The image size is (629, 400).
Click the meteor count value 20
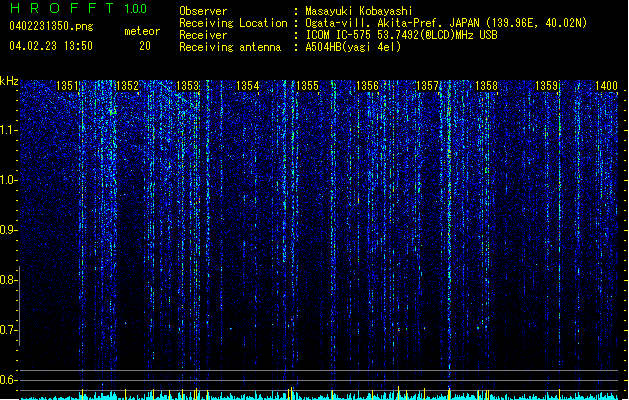click(145, 46)
